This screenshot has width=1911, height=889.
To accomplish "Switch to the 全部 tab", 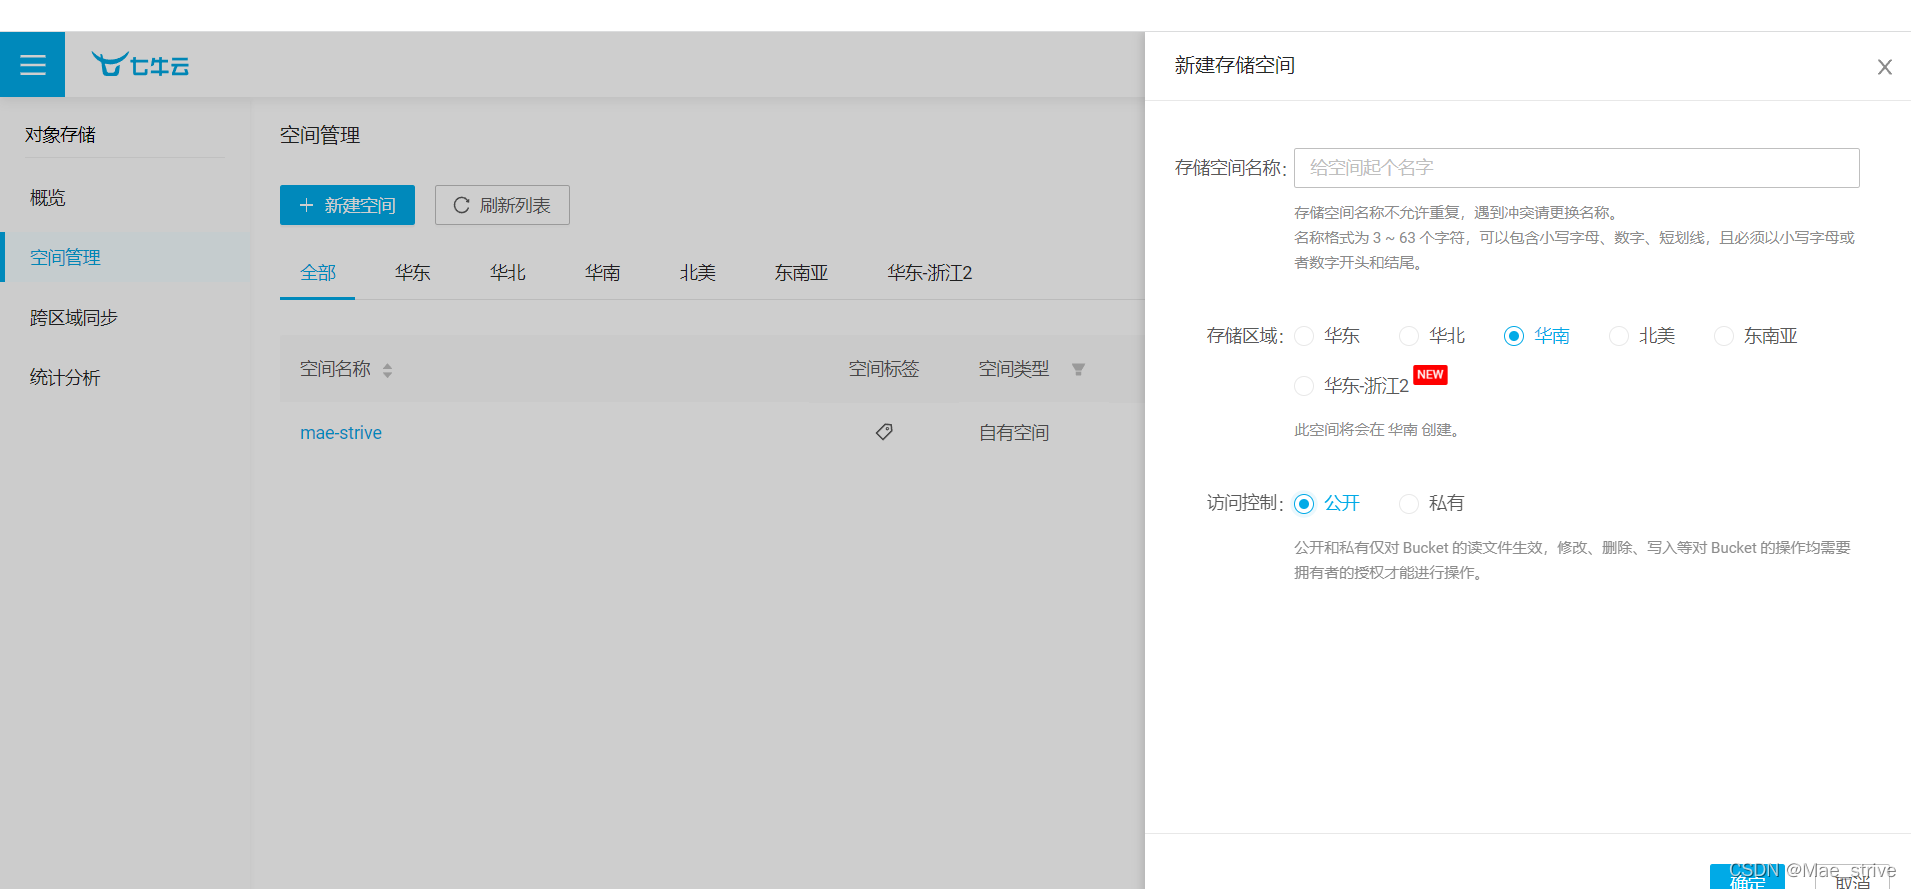I will pos(318,273).
